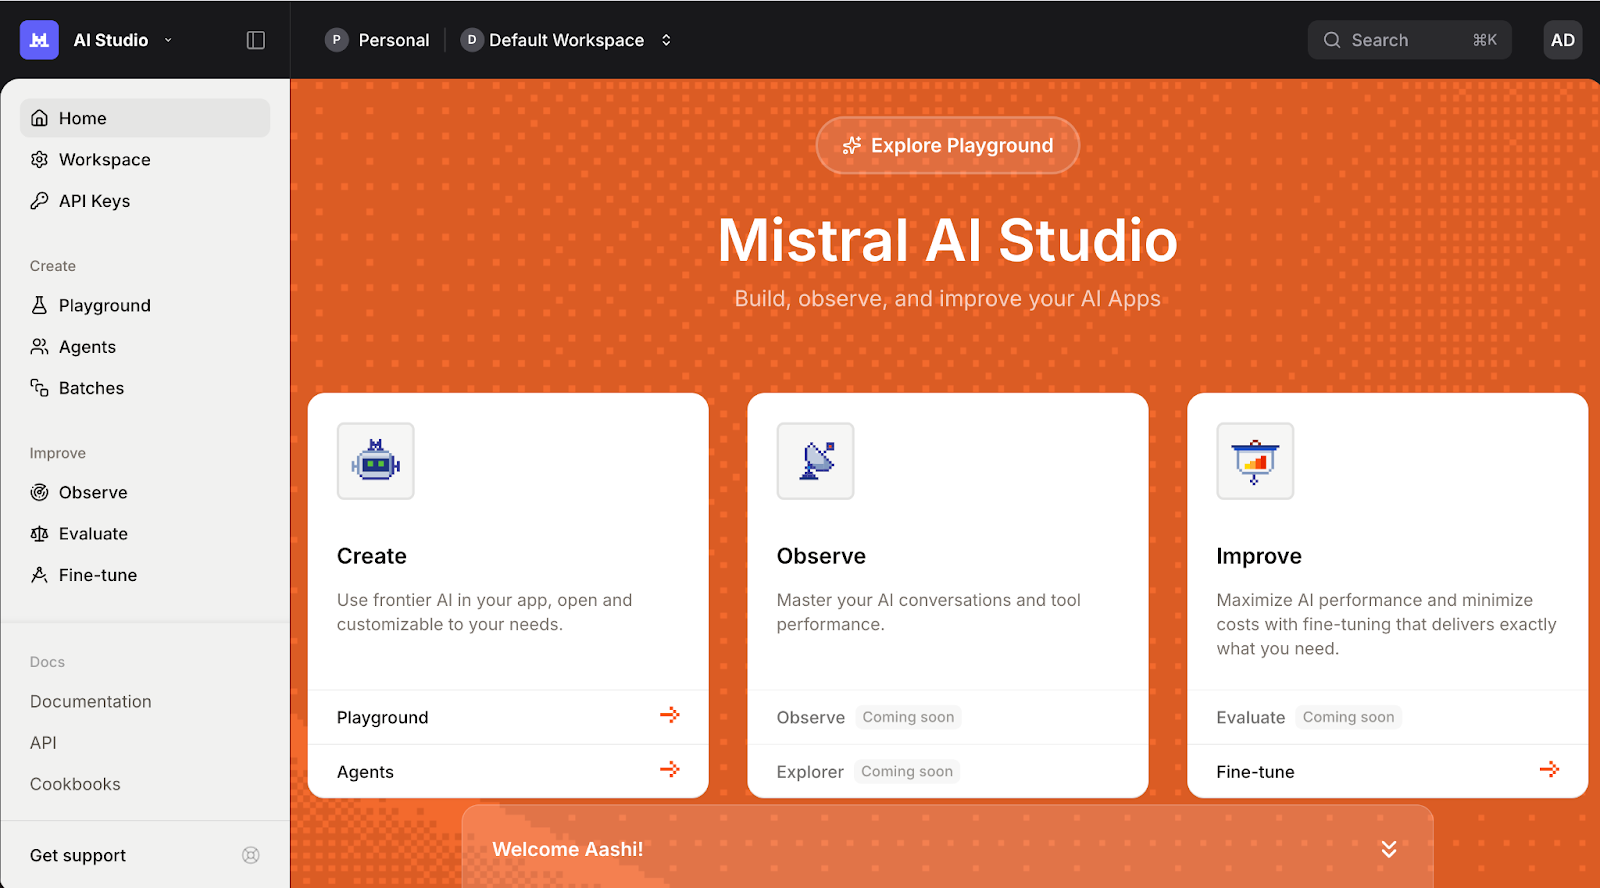1600x888 pixels.
Task: Collapse the sidebar with the panel toggle icon
Action: coord(256,40)
